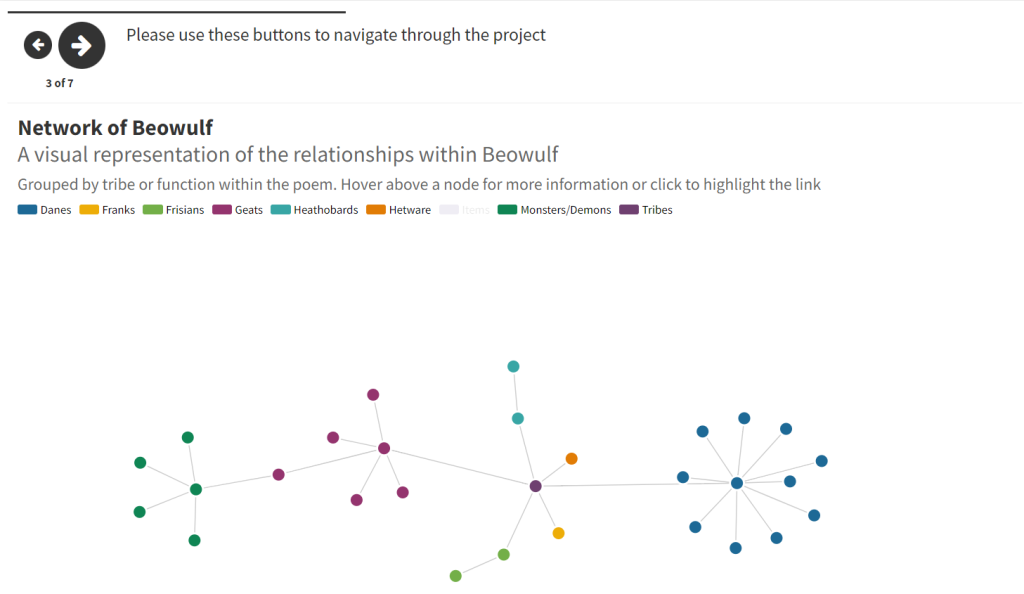The image size is (1024, 594).
Task: Toggle Heathobards legend entry
Action: [x=314, y=210]
